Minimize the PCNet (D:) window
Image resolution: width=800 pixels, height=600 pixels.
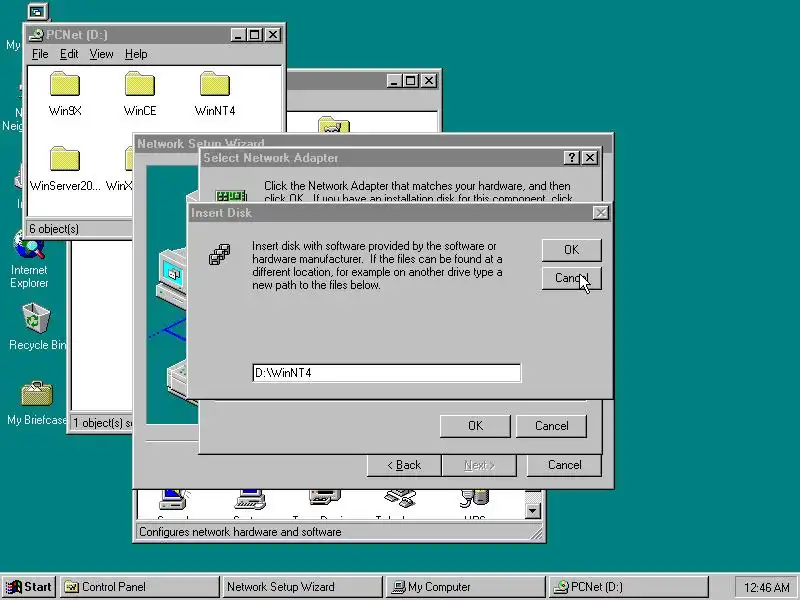[x=238, y=35]
